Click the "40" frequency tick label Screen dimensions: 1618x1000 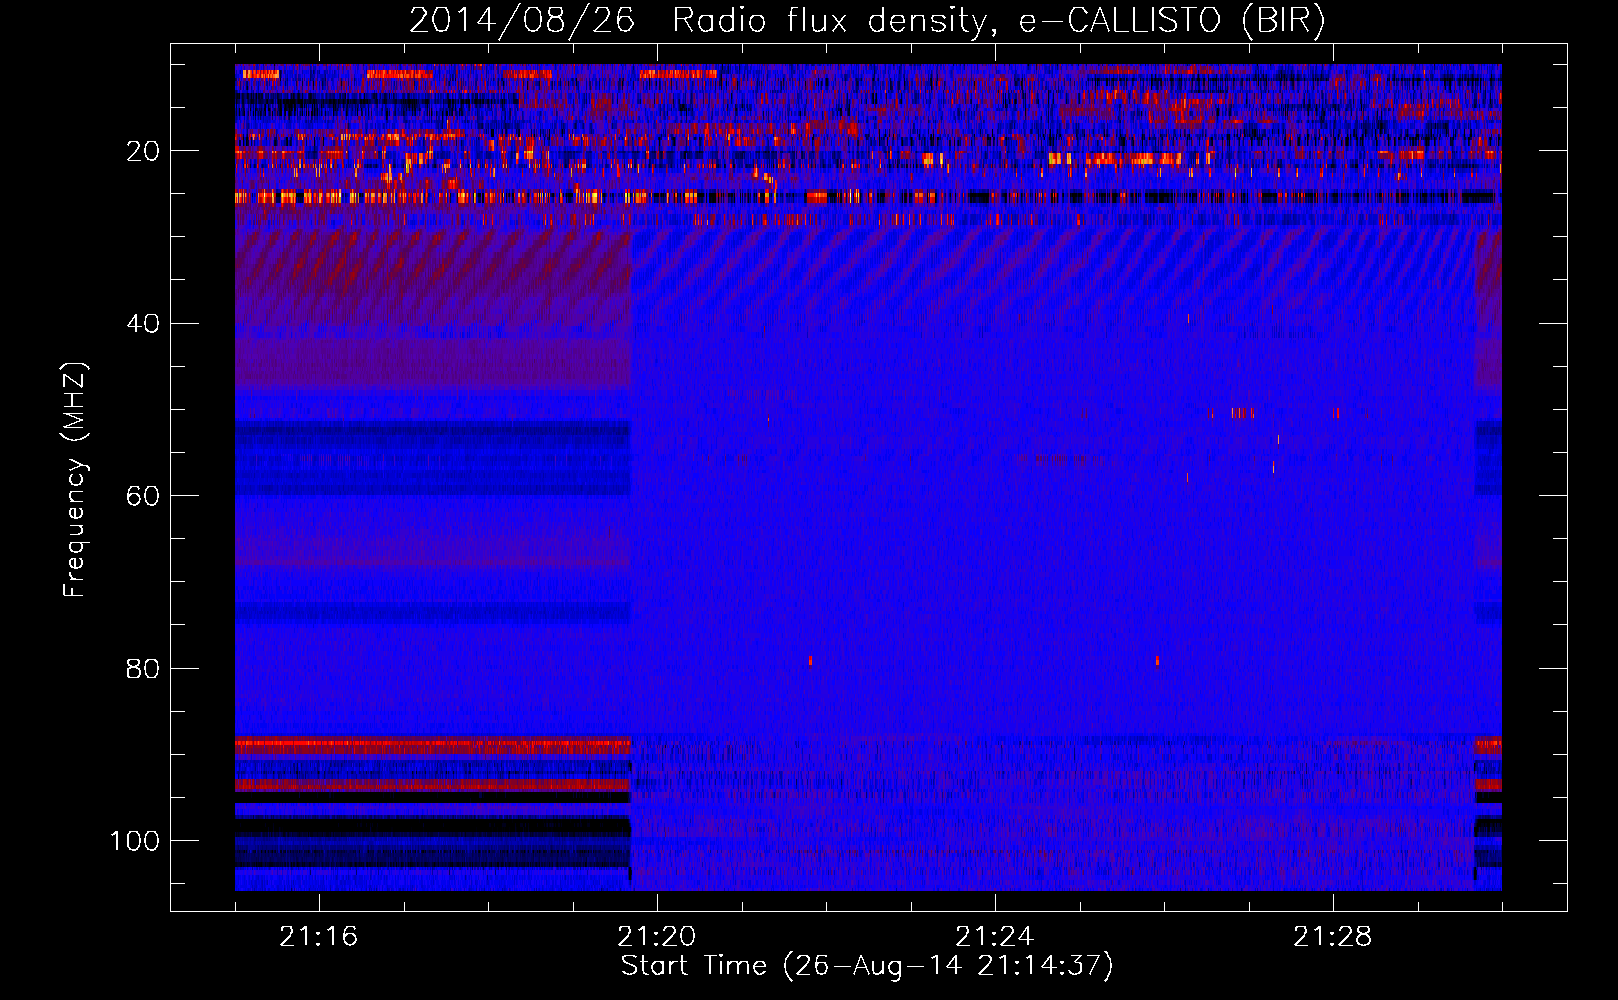[143, 323]
